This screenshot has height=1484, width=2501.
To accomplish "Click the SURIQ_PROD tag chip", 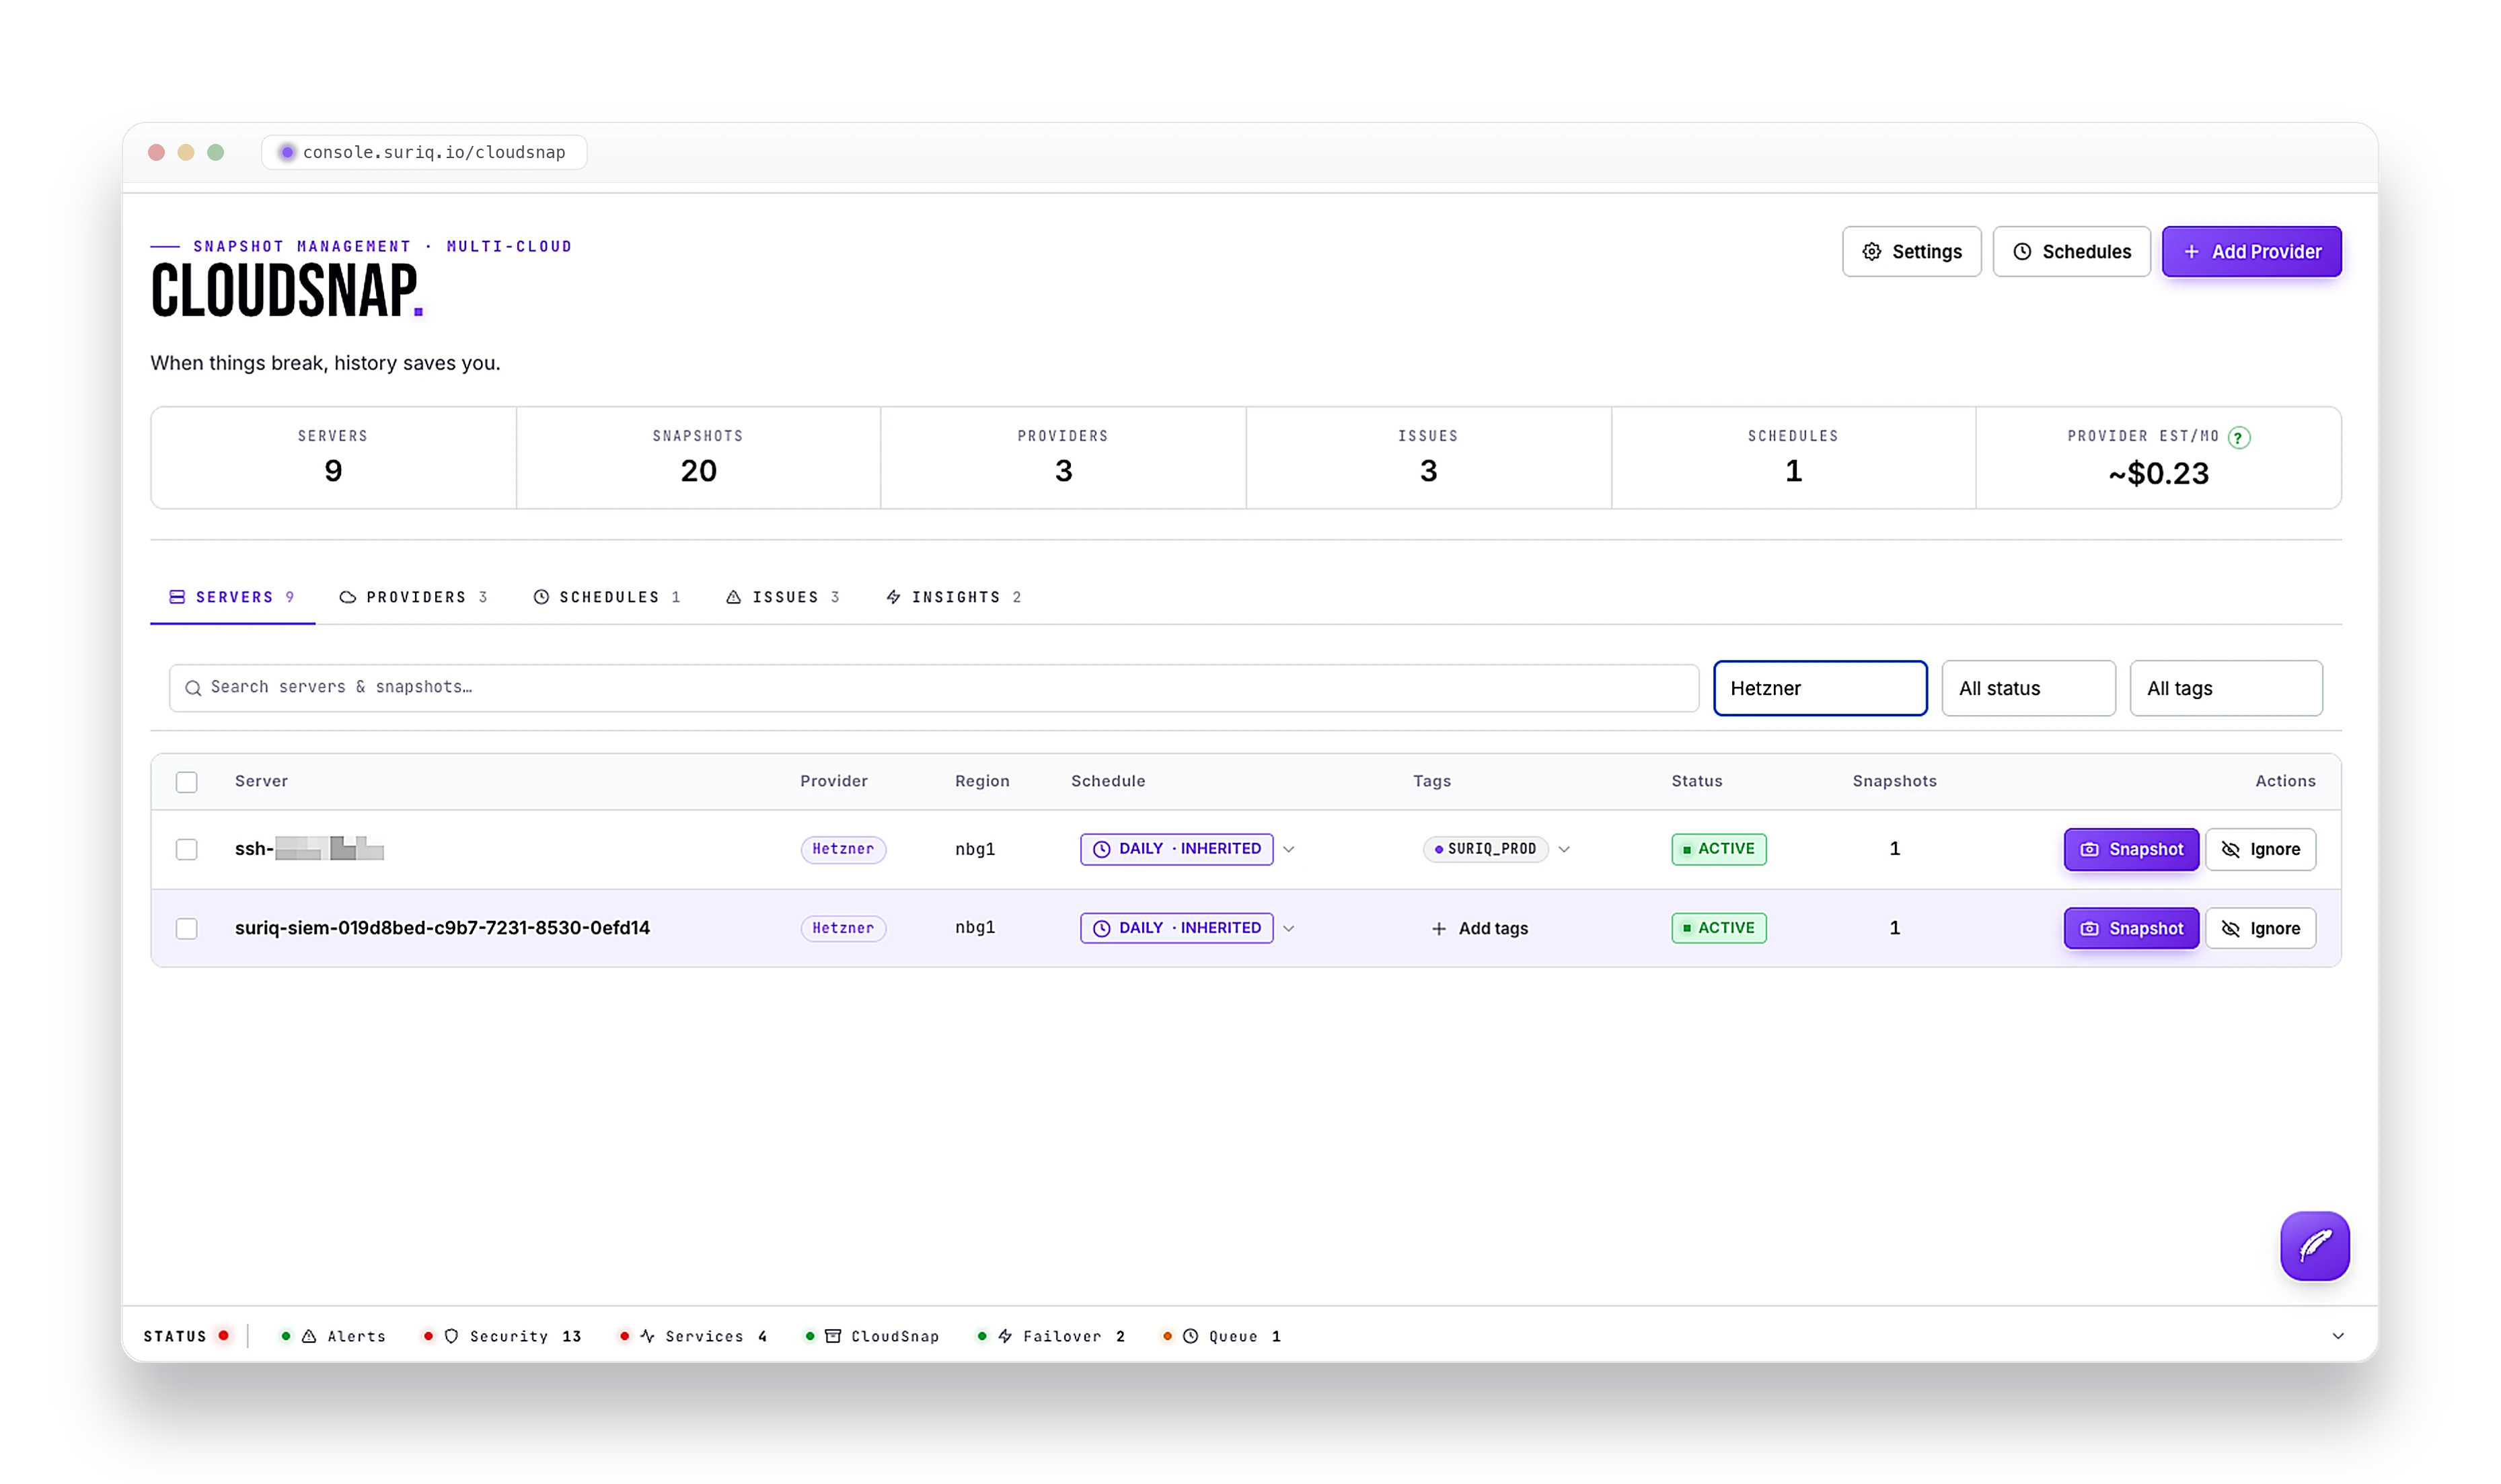I will (1485, 849).
